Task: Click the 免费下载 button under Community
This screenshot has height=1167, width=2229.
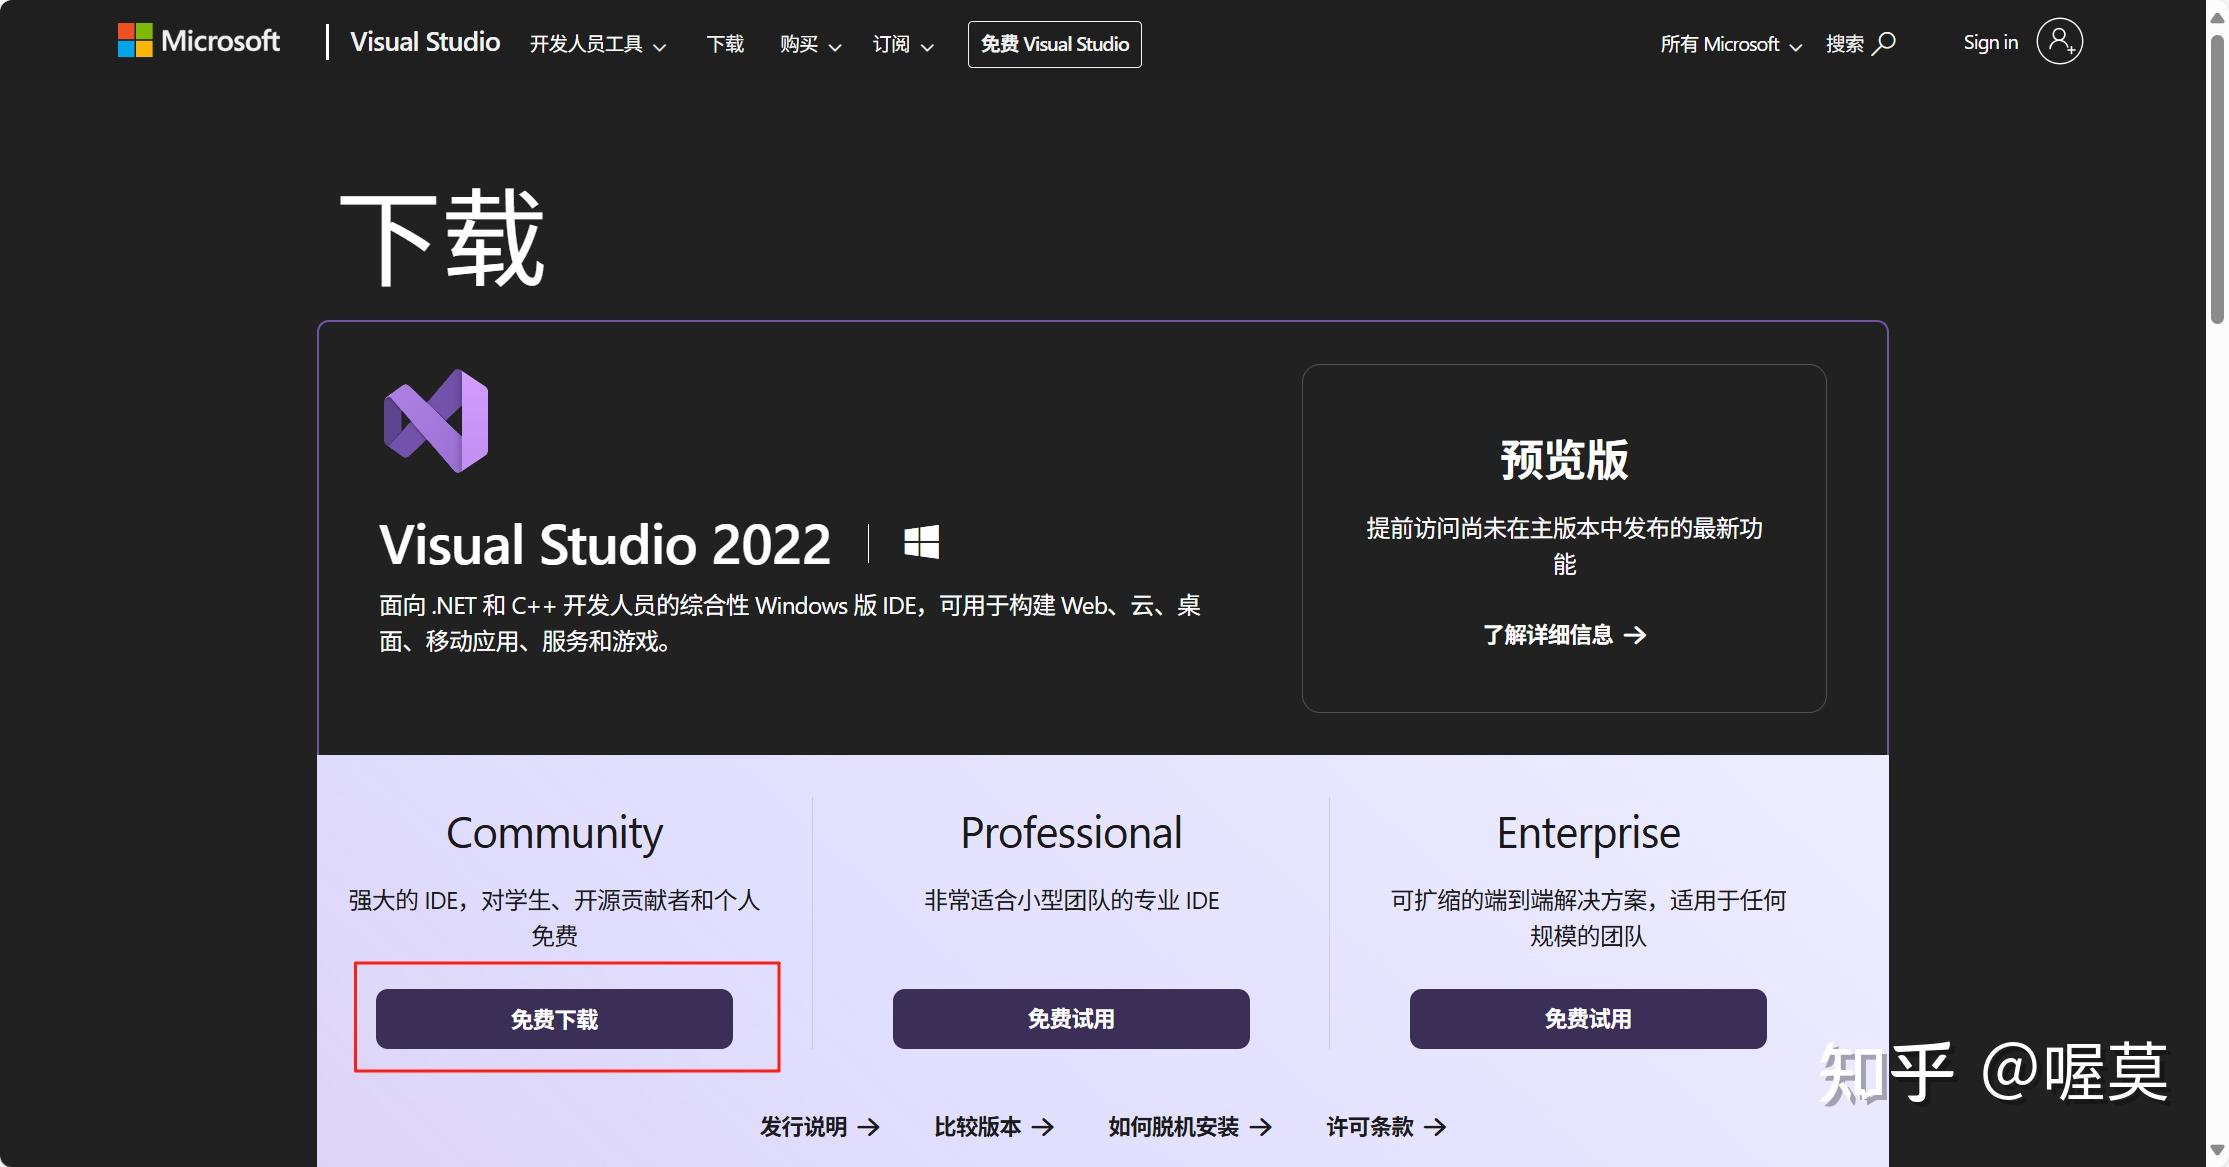Action: [x=553, y=1018]
